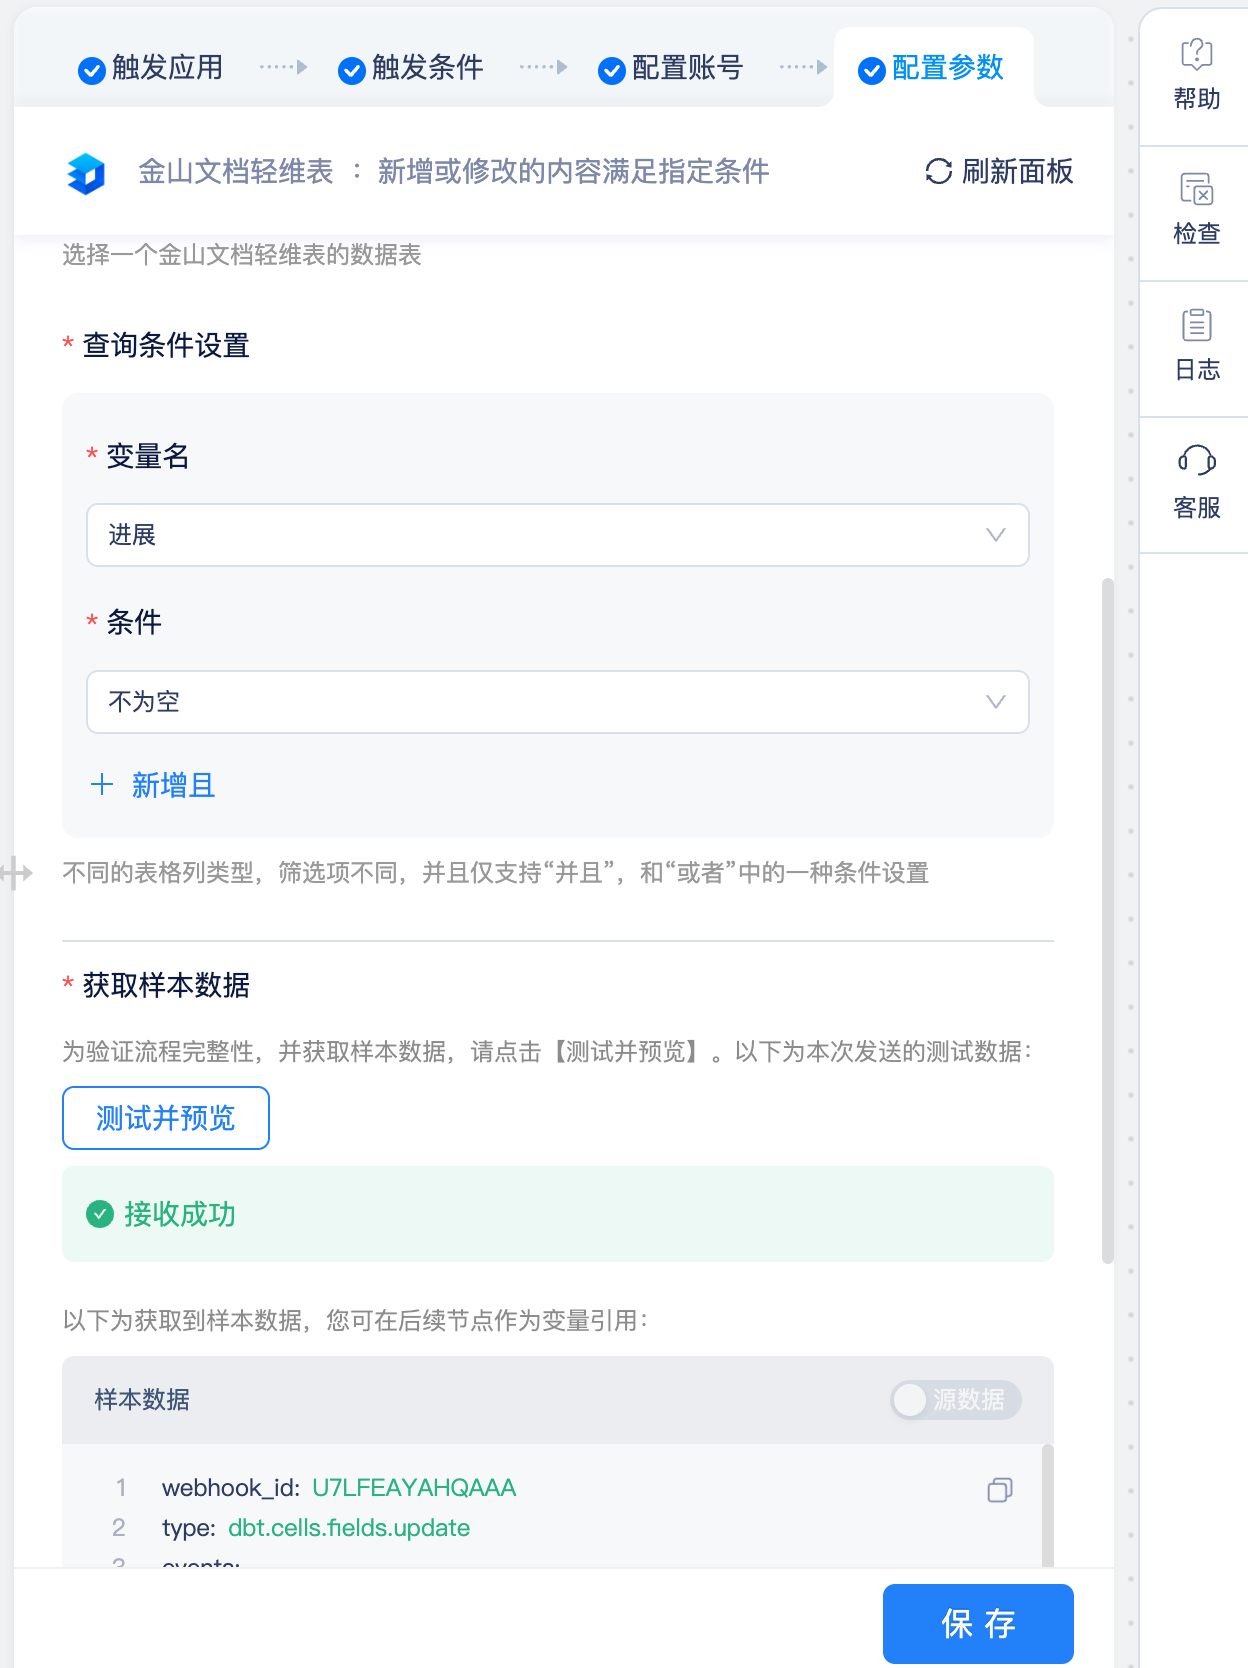Click the Help (帮助) icon in sidebar
1248x1668 pixels.
tap(1196, 54)
